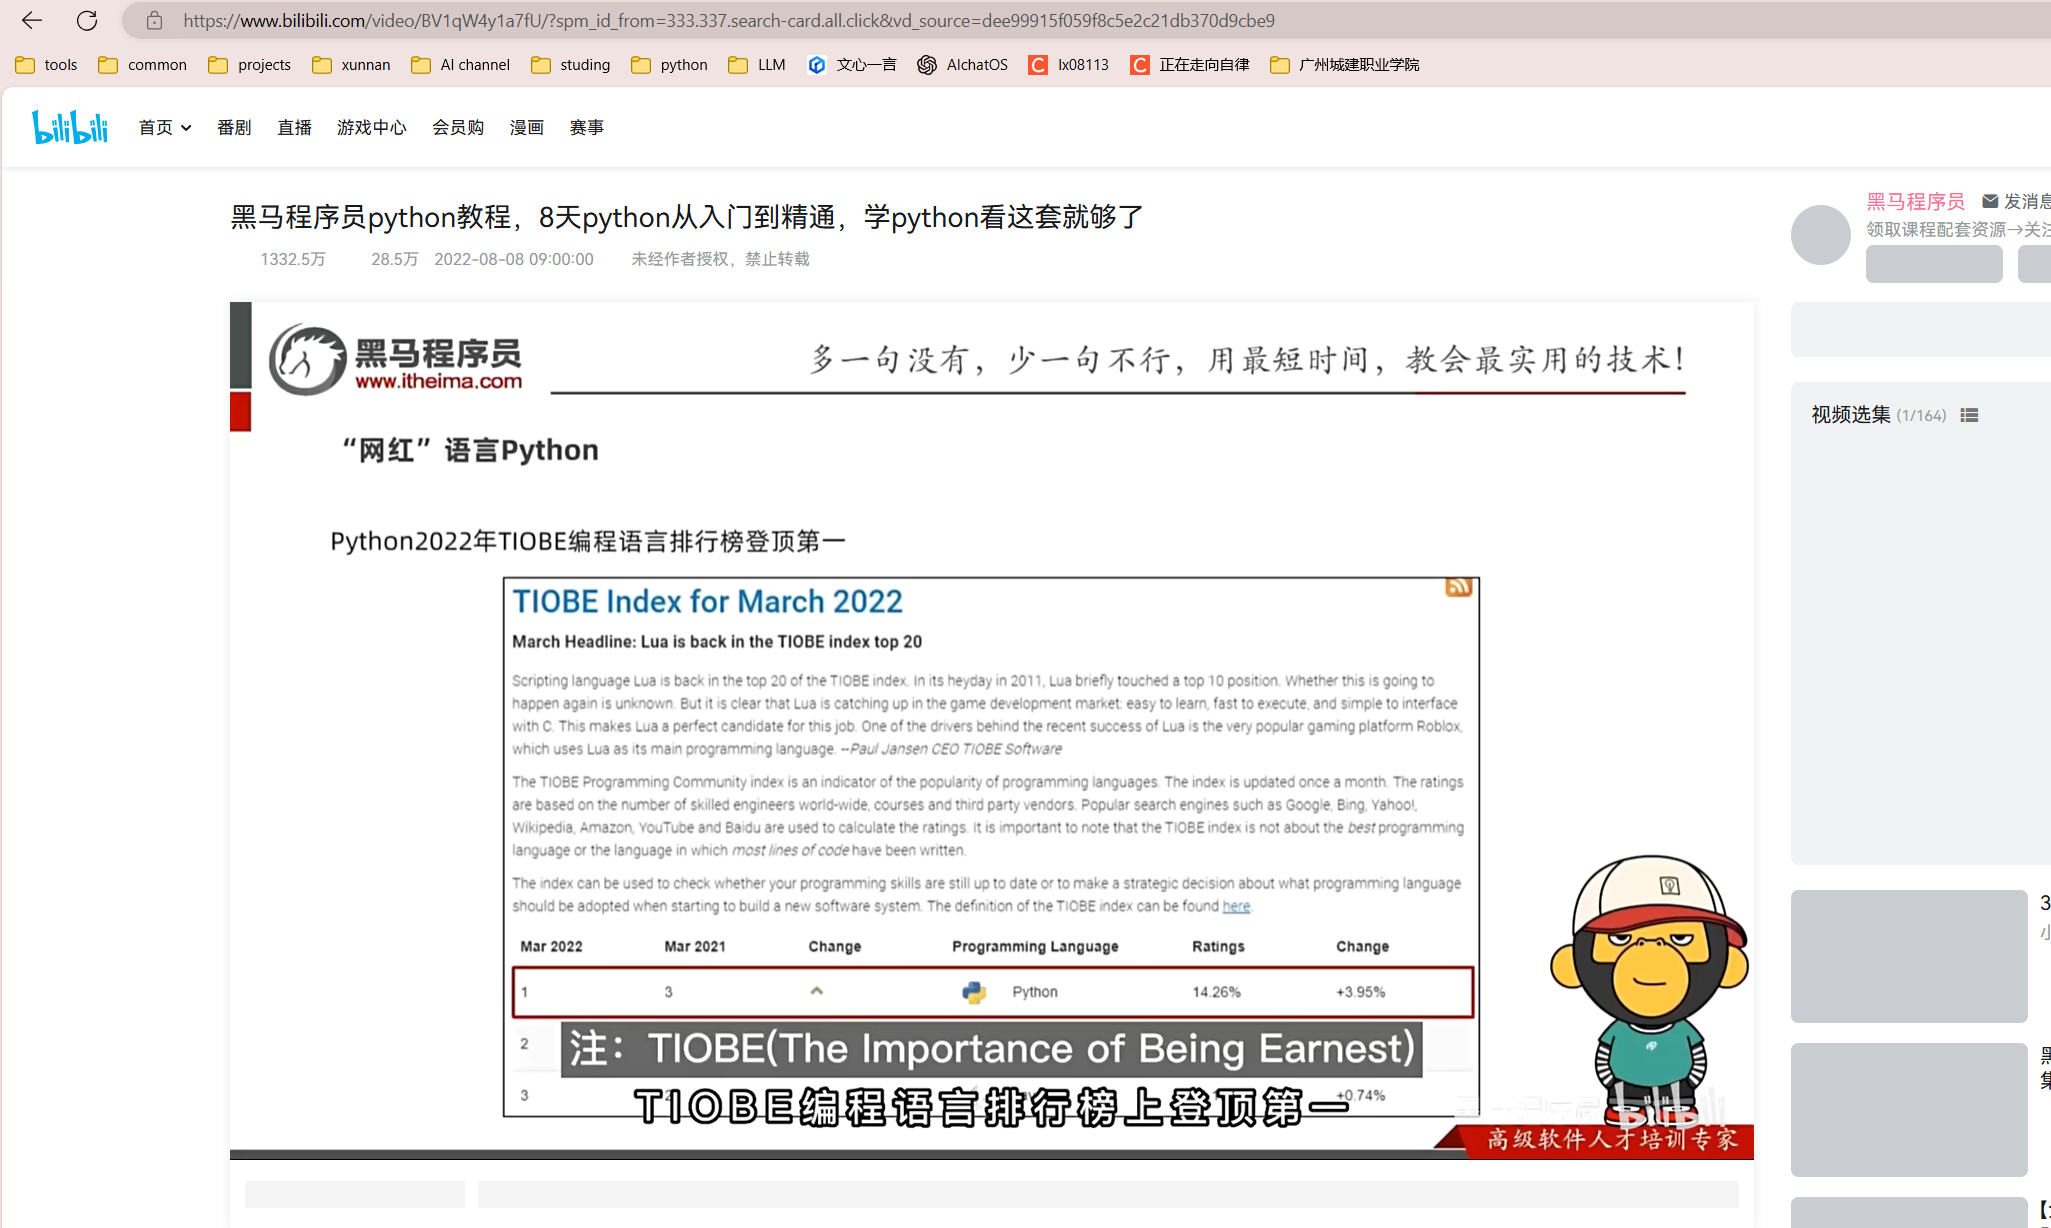Open 游戏中心 from the nav bar
The image size is (2051, 1228).
pos(371,127)
